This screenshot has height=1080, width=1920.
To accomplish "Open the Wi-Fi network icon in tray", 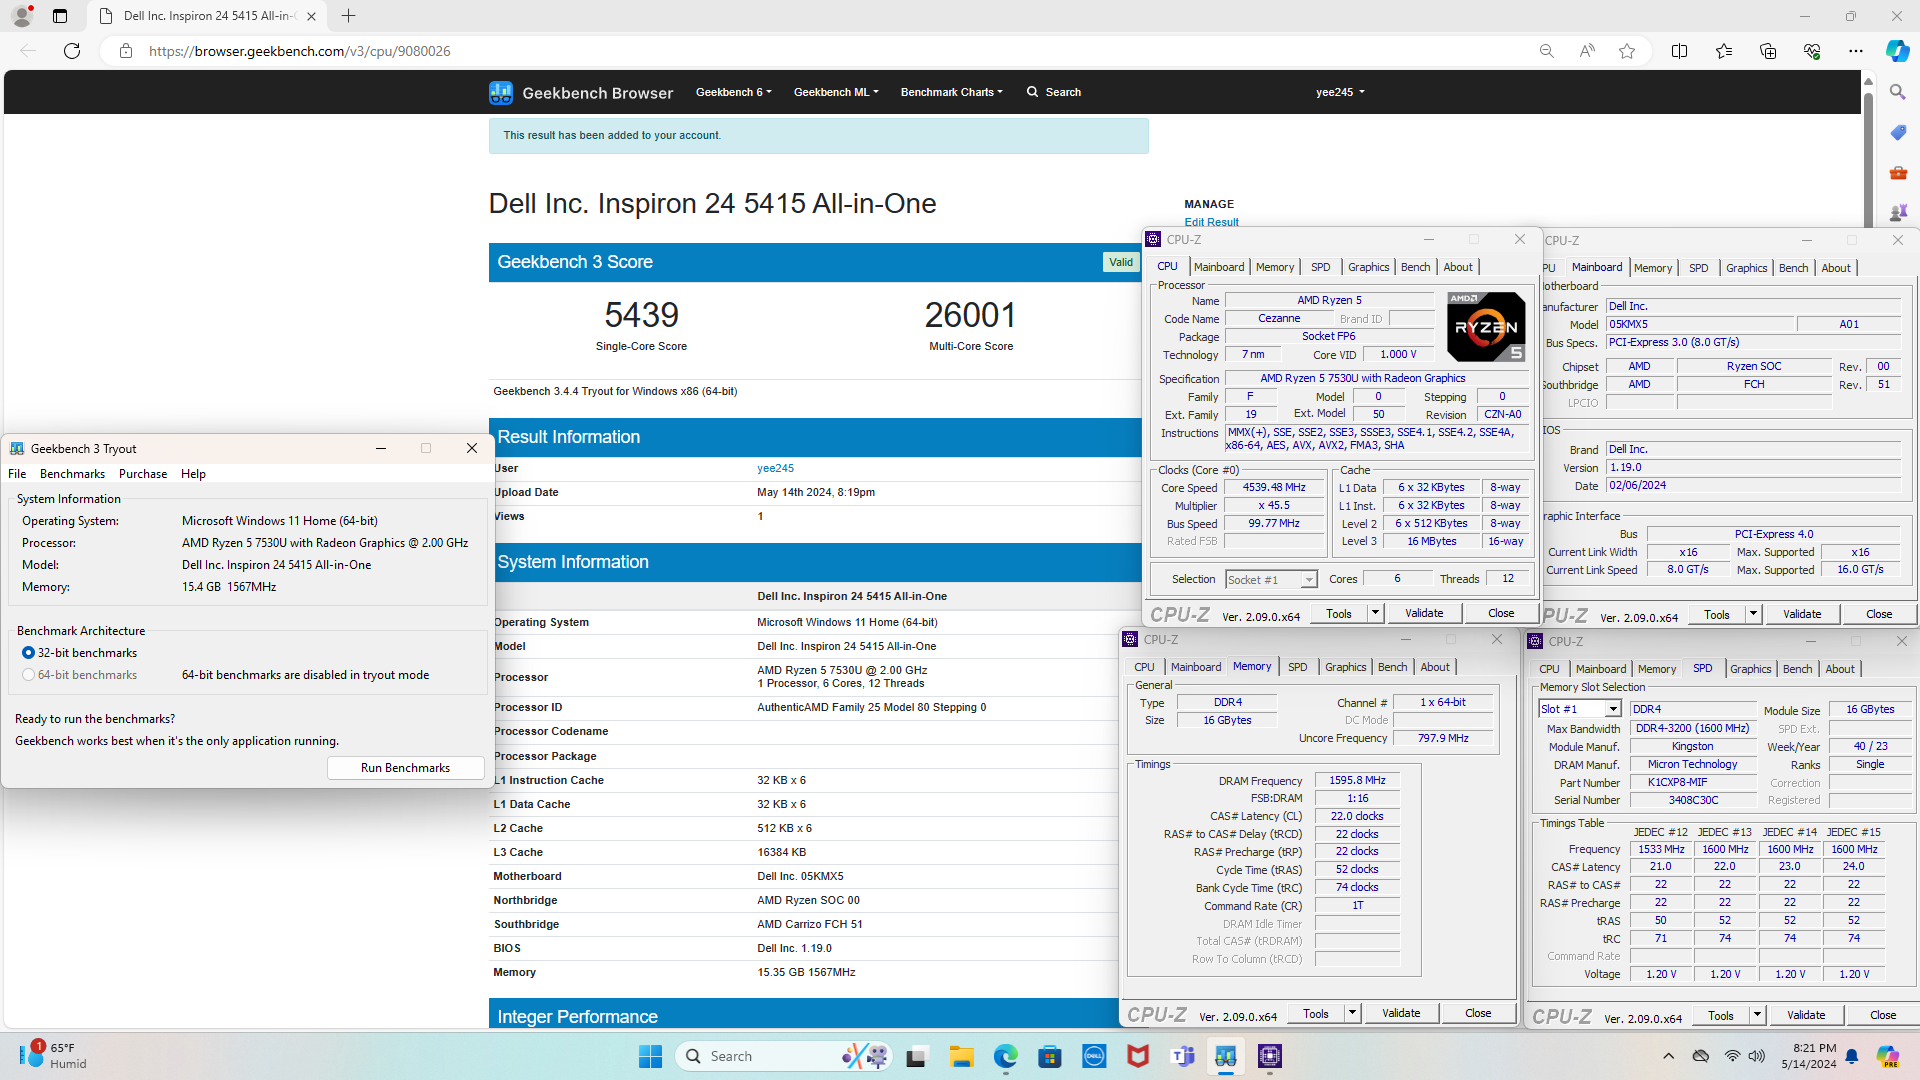I will click(1732, 1056).
